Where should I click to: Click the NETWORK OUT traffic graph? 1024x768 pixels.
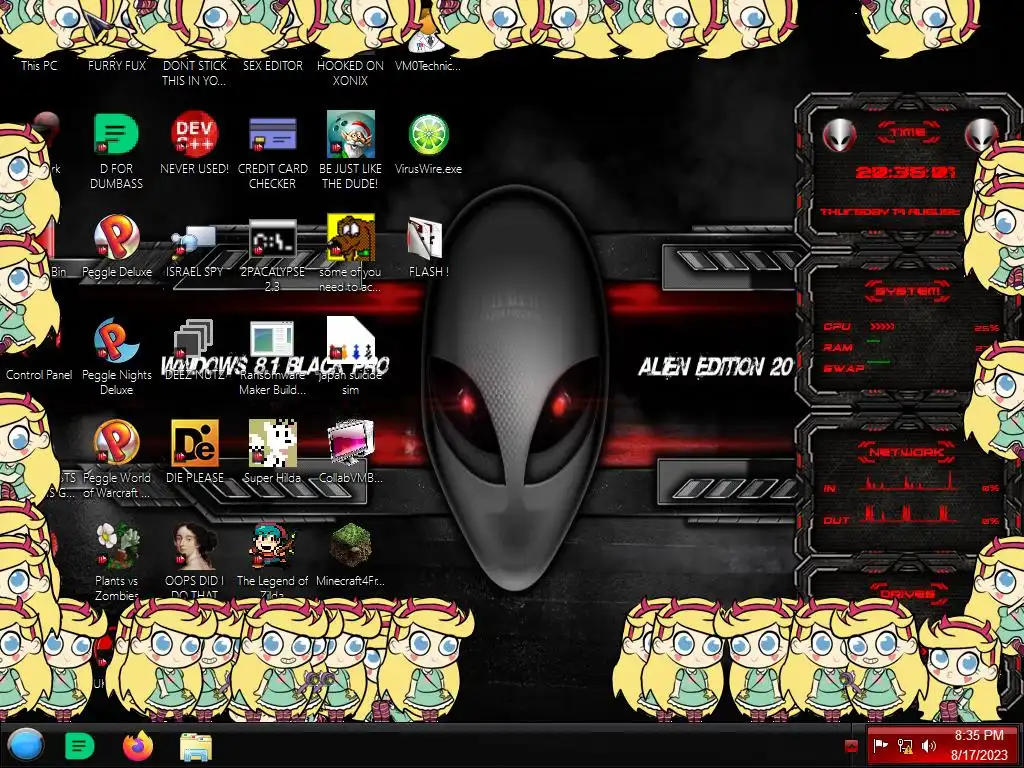point(908,514)
